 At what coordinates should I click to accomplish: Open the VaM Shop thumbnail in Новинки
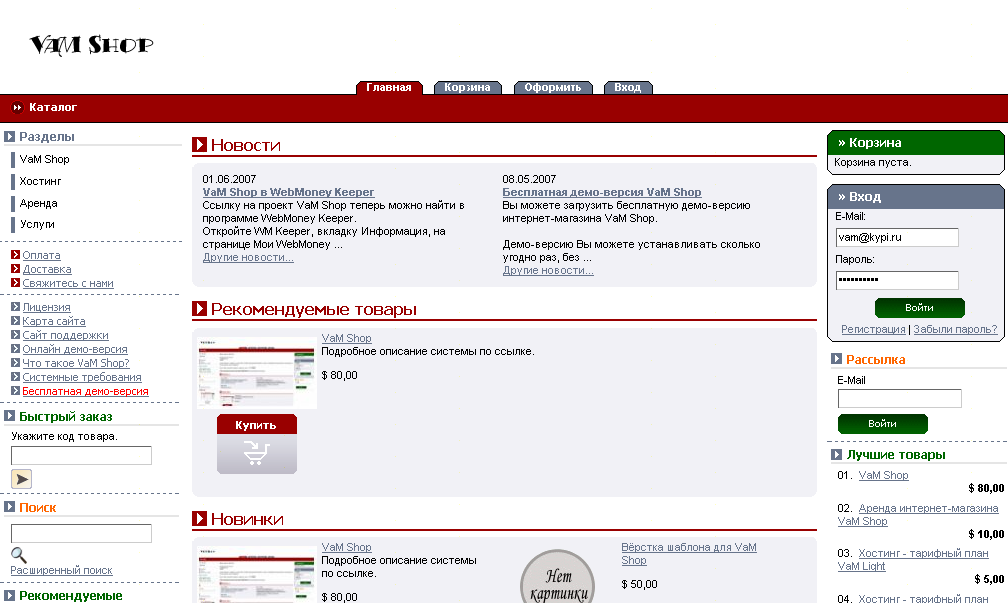tap(256, 574)
